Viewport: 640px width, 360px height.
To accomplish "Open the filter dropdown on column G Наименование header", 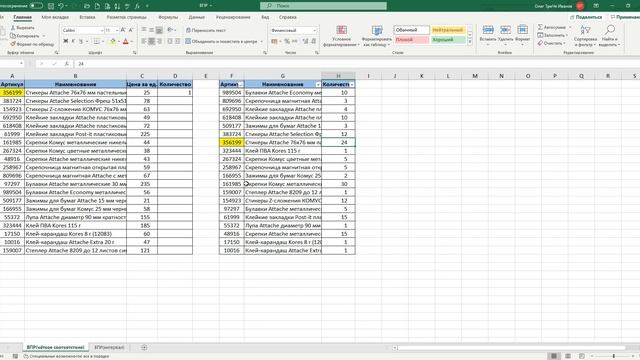I will tap(318, 84).
